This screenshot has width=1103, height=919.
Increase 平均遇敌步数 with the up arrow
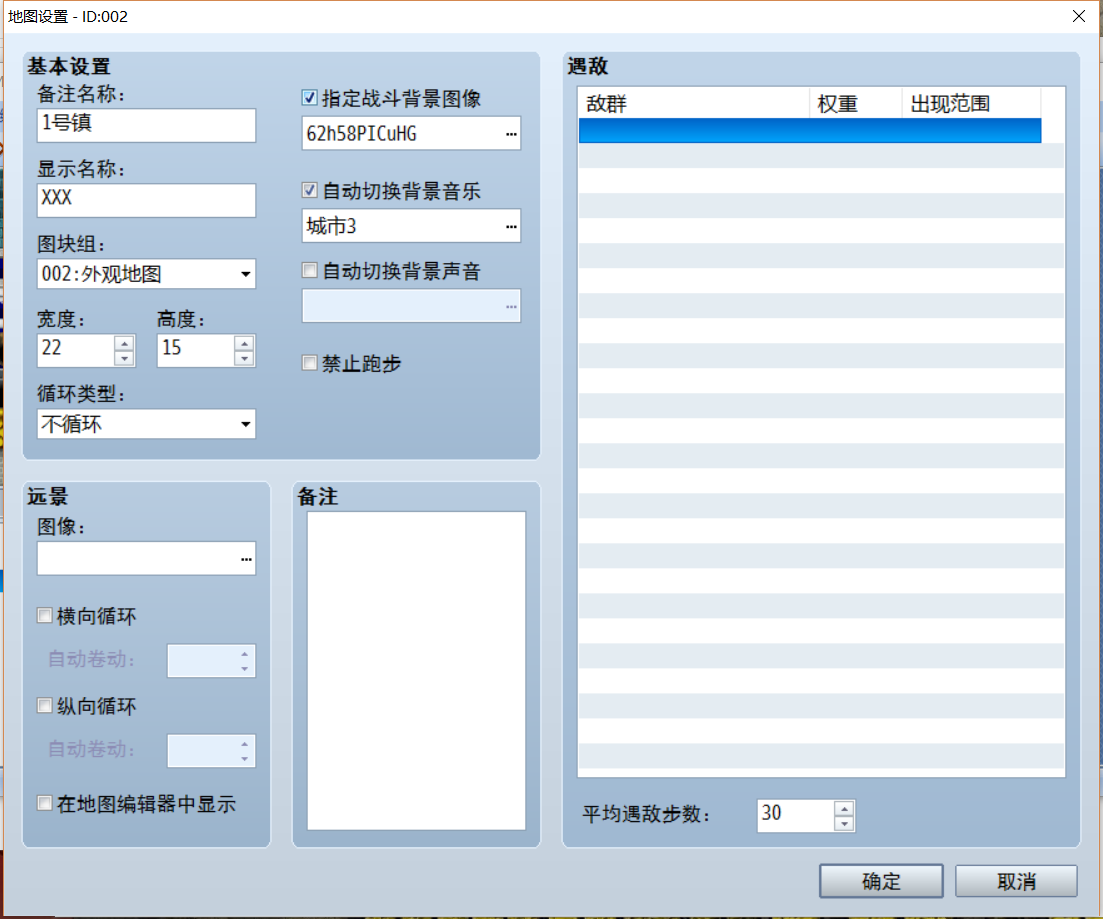click(844, 809)
